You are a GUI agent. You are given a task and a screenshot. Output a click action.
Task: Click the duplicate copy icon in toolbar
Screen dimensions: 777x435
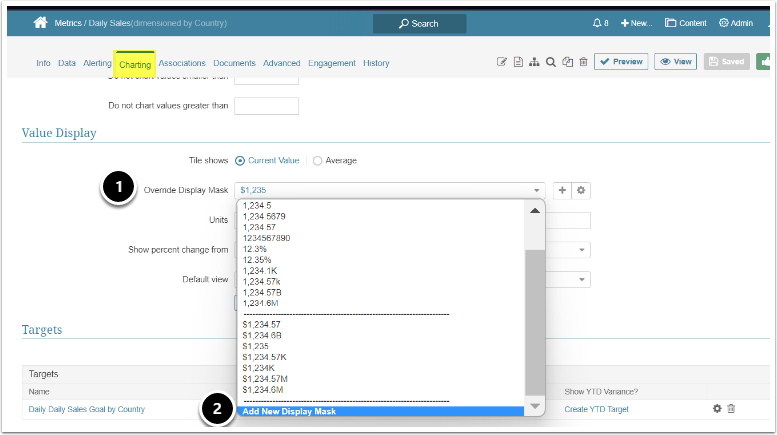point(567,62)
